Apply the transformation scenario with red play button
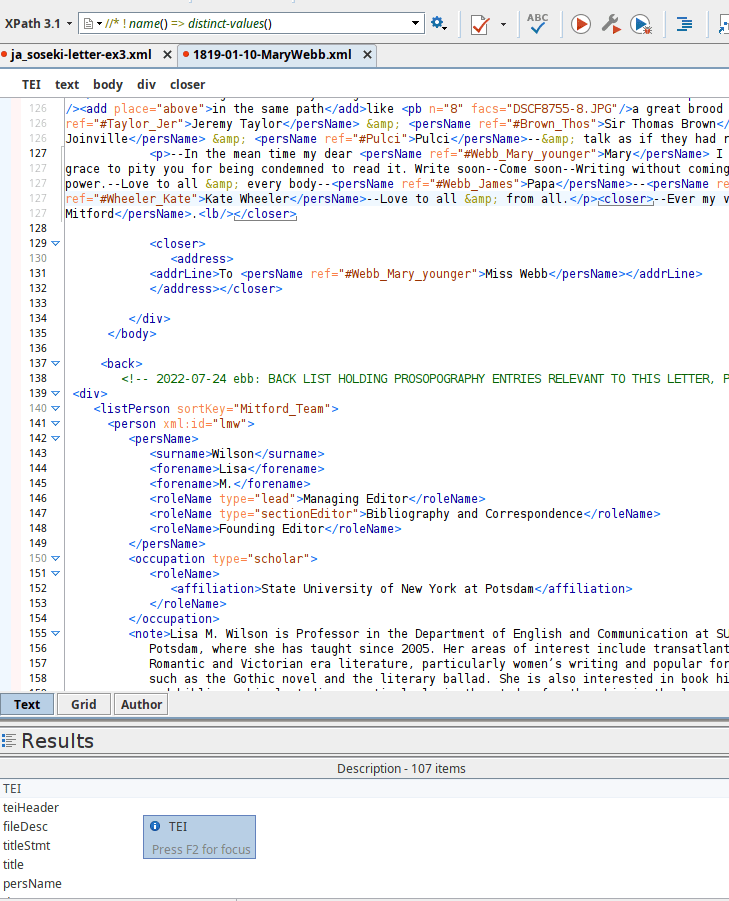Screen dimensions: 729x901 tap(581, 24)
